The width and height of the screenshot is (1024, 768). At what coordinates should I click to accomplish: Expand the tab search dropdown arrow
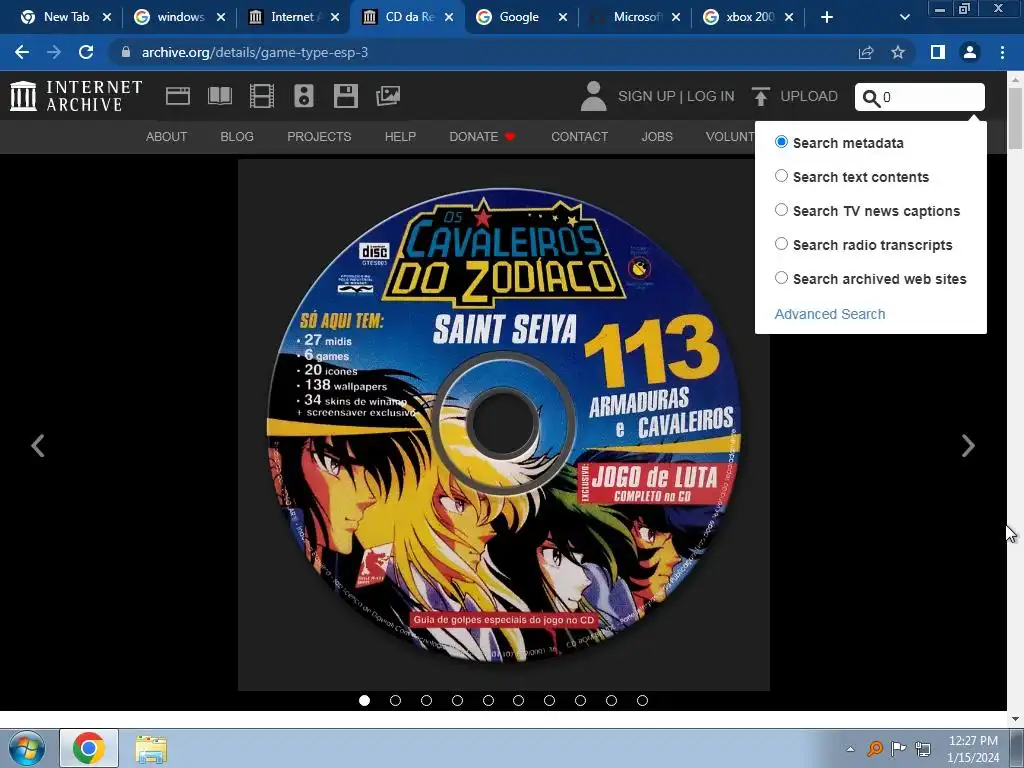pos(904,17)
